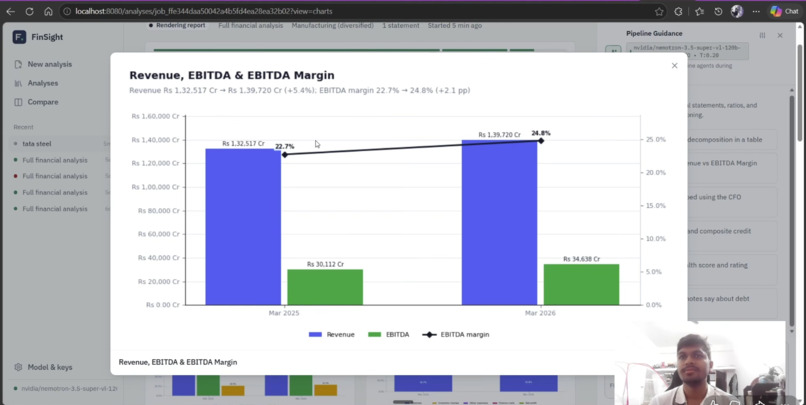The height and width of the screenshot is (405, 806).
Task: Click the Rs 30,112 Cr bar label
Action: [325, 264]
